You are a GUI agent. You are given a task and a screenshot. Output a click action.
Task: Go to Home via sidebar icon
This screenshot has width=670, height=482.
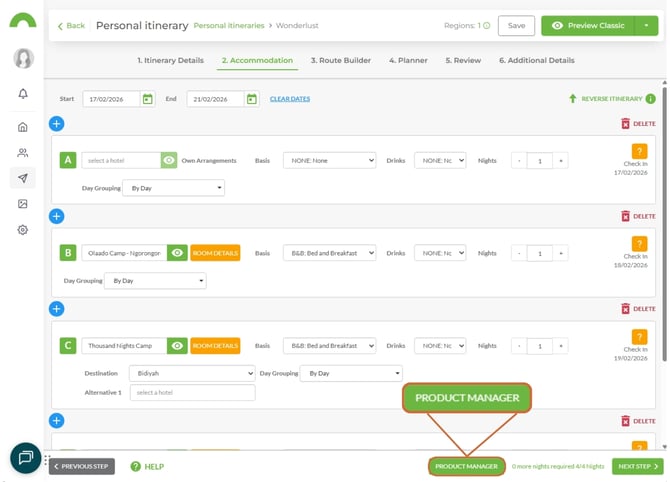click(23, 127)
